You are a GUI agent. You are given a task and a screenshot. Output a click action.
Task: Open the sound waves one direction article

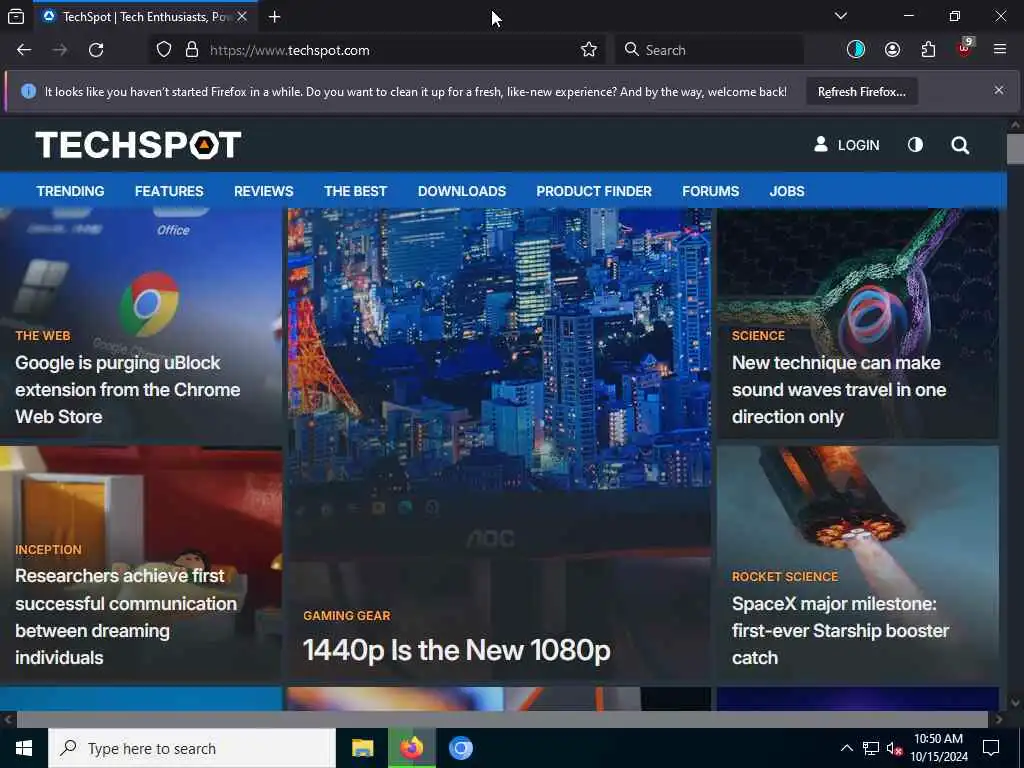[839, 389]
